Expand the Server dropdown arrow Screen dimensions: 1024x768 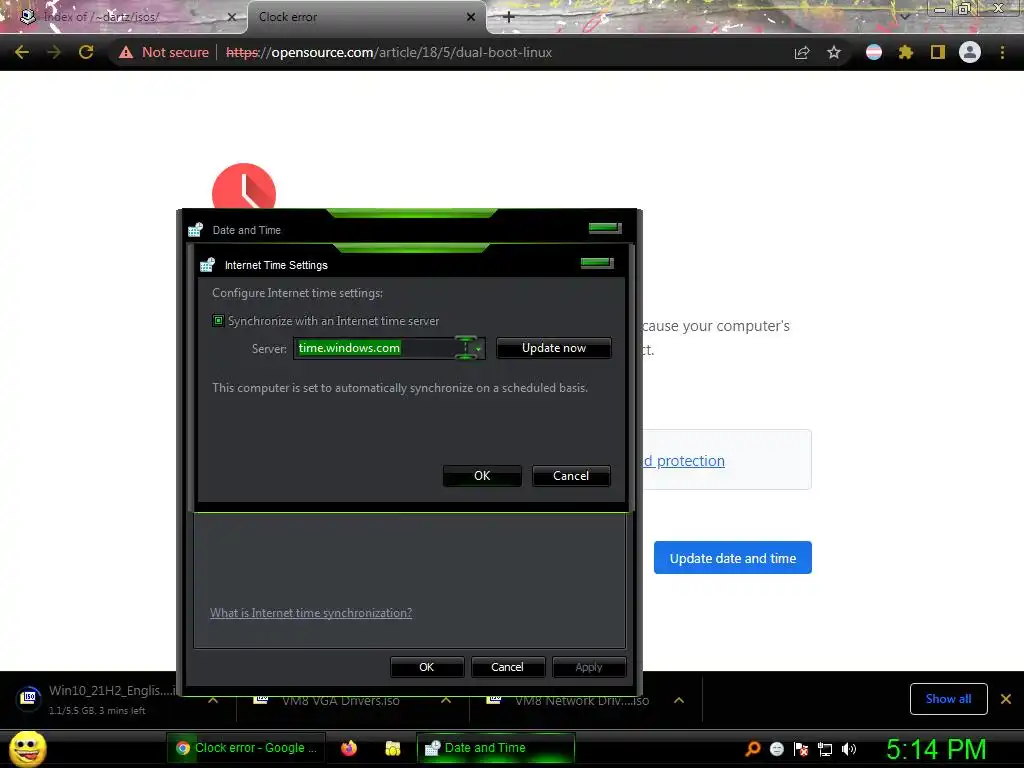point(478,349)
